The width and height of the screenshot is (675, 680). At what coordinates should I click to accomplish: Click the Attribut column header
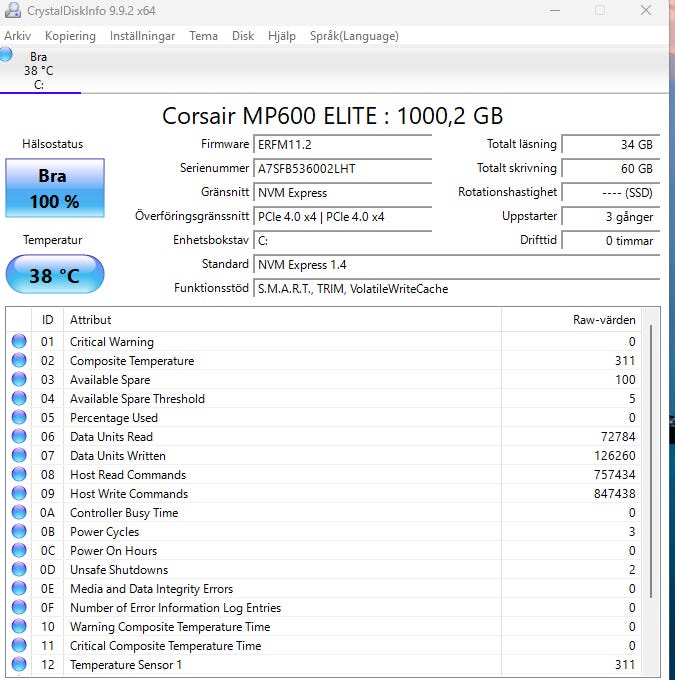[x=282, y=320]
